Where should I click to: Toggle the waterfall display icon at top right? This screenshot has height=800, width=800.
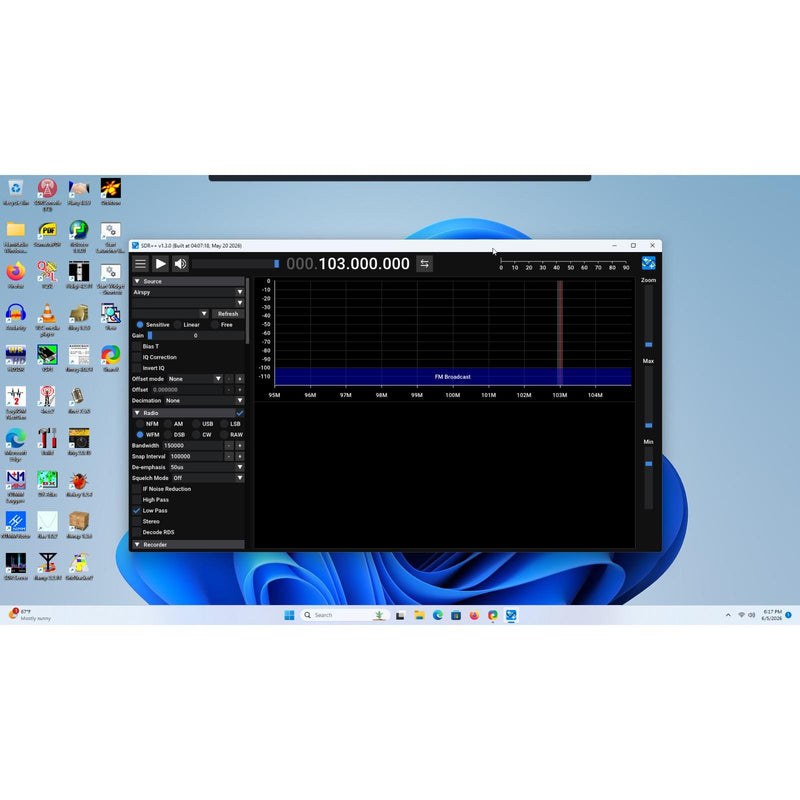point(648,263)
